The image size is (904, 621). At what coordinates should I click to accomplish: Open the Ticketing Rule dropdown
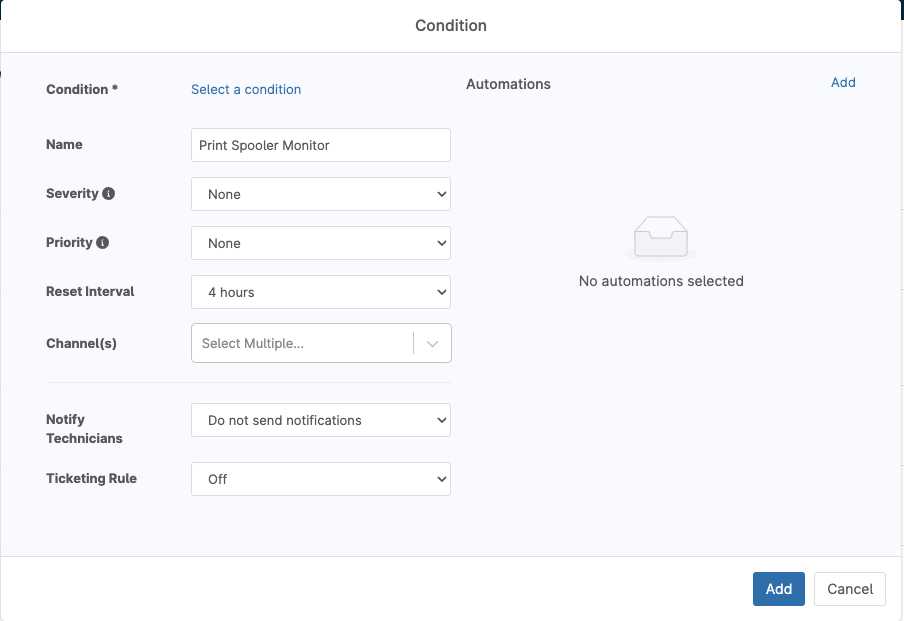pyautogui.click(x=320, y=479)
